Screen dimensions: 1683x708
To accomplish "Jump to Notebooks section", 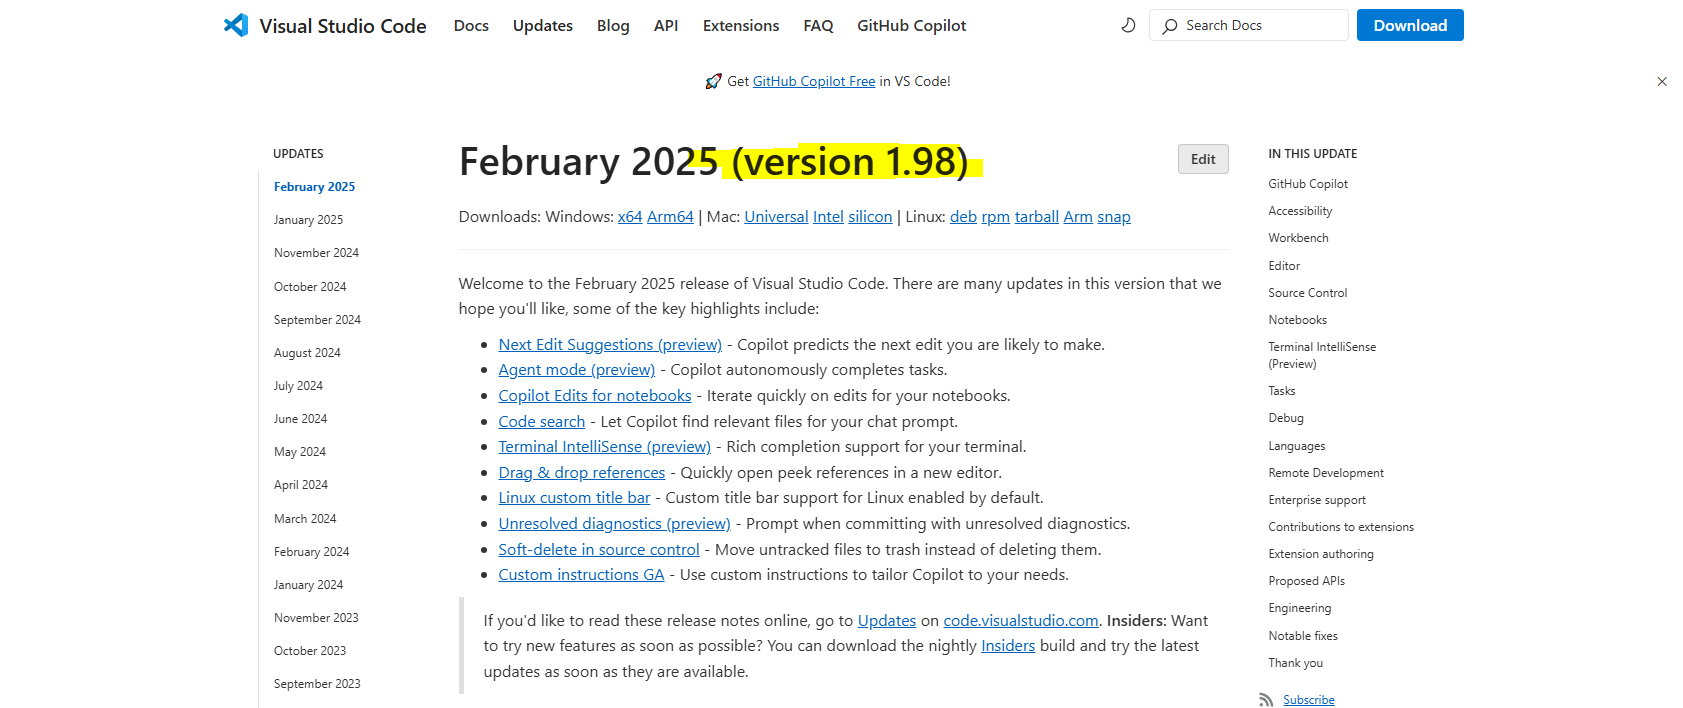I will (x=1297, y=320).
